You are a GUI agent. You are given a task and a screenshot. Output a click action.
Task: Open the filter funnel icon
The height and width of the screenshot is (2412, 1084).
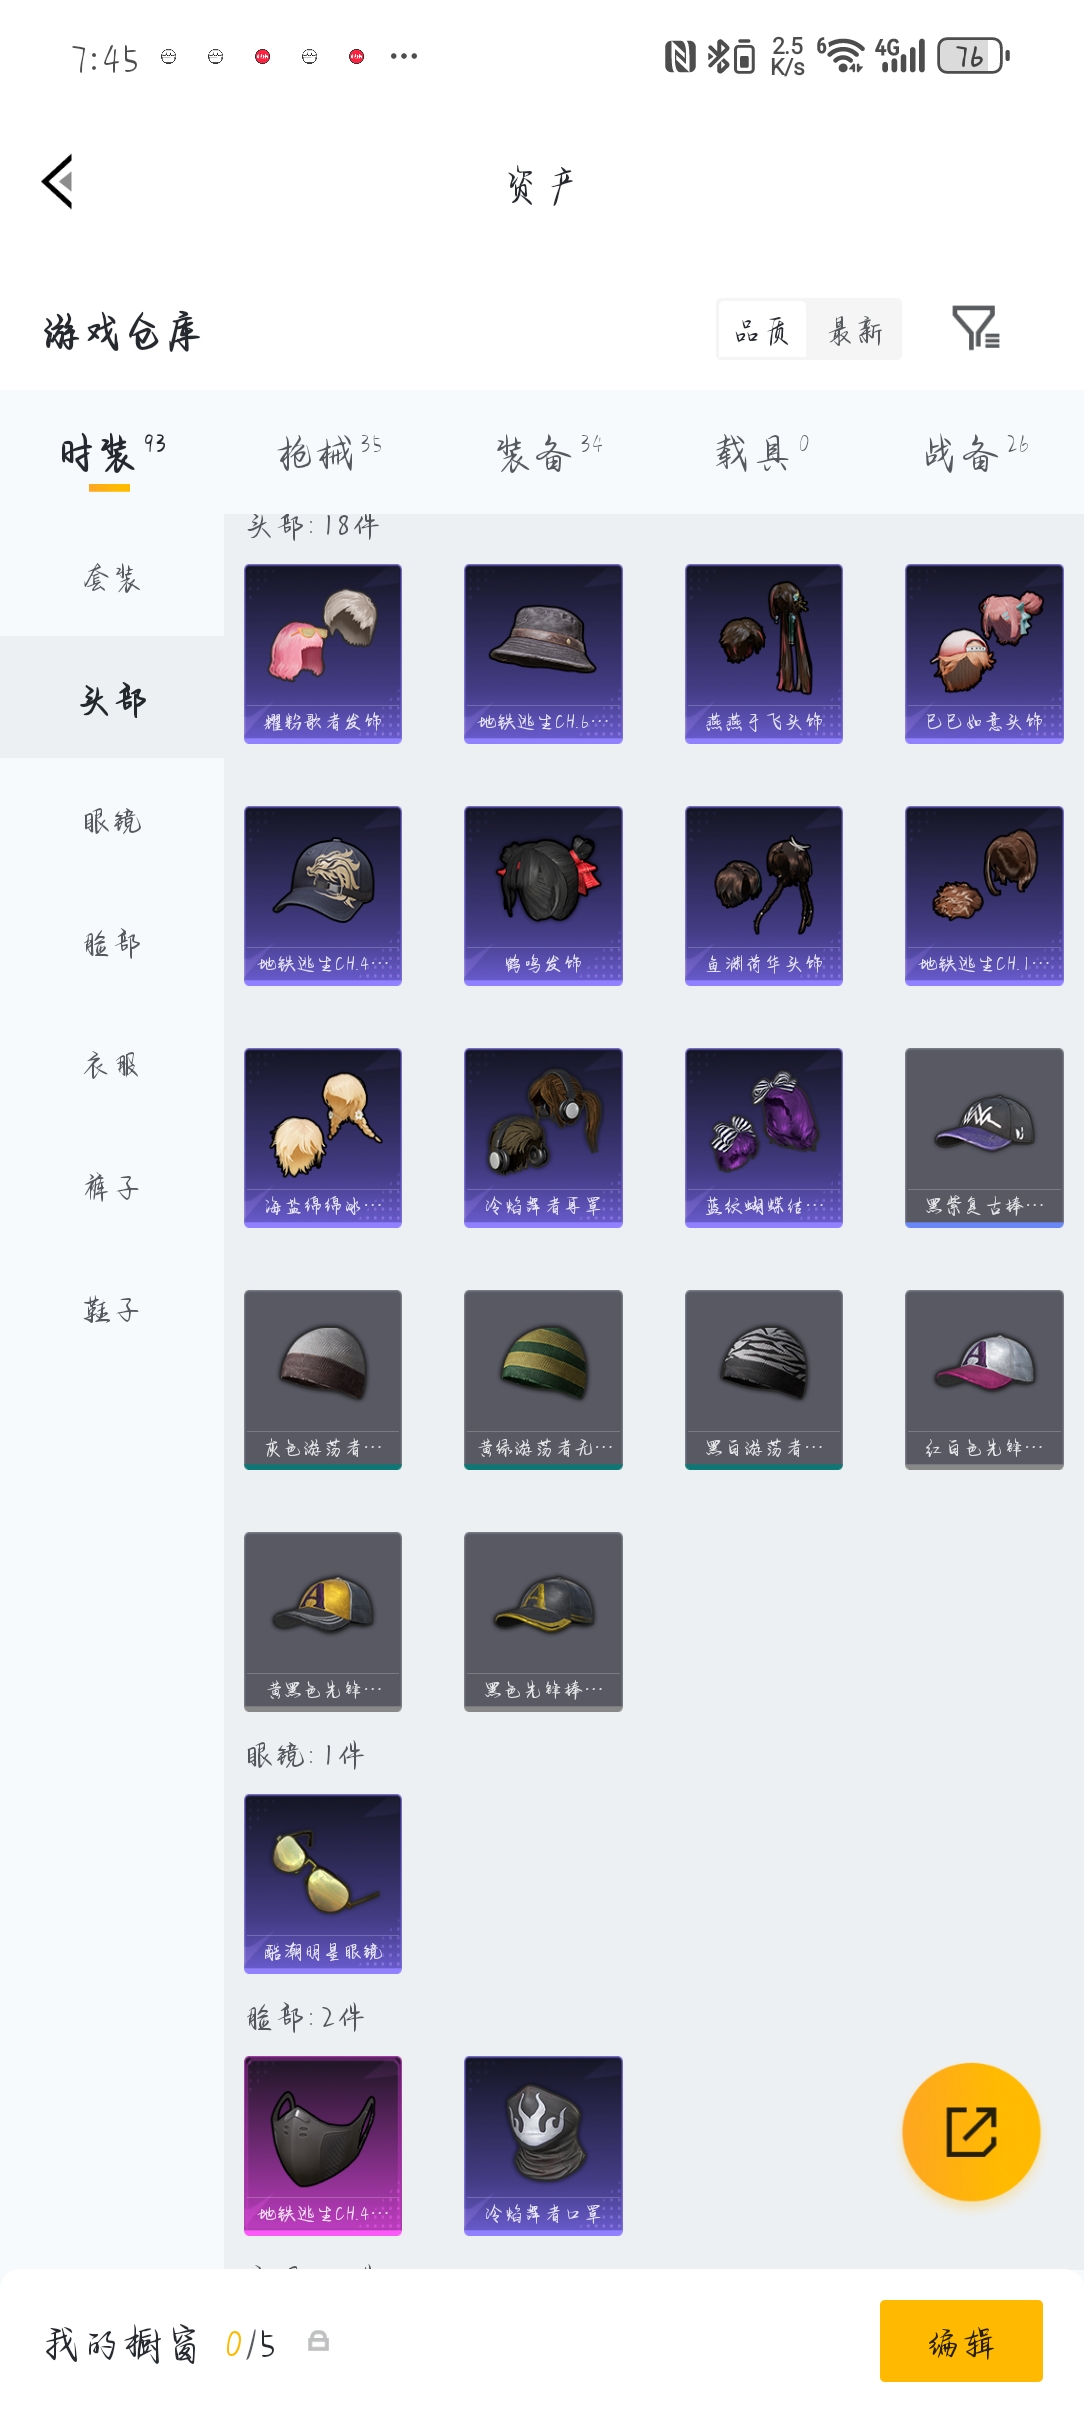click(976, 328)
